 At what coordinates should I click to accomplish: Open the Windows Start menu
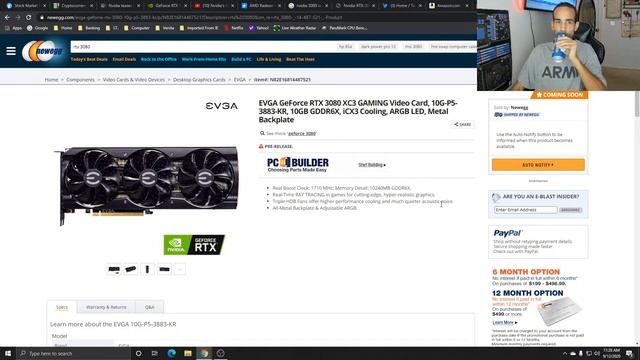click(x=8, y=353)
